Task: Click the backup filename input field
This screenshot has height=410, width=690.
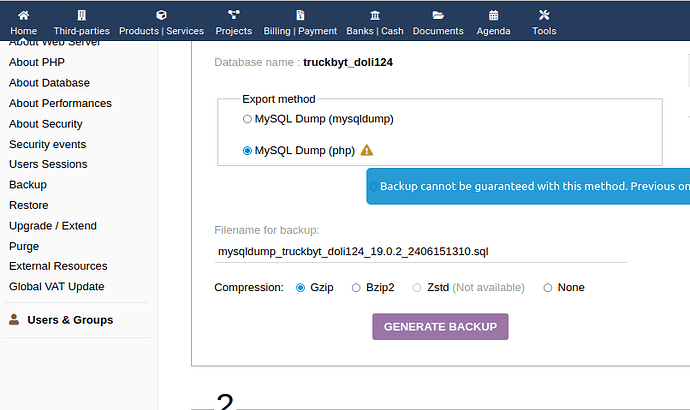Action: pyautogui.click(x=420, y=251)
